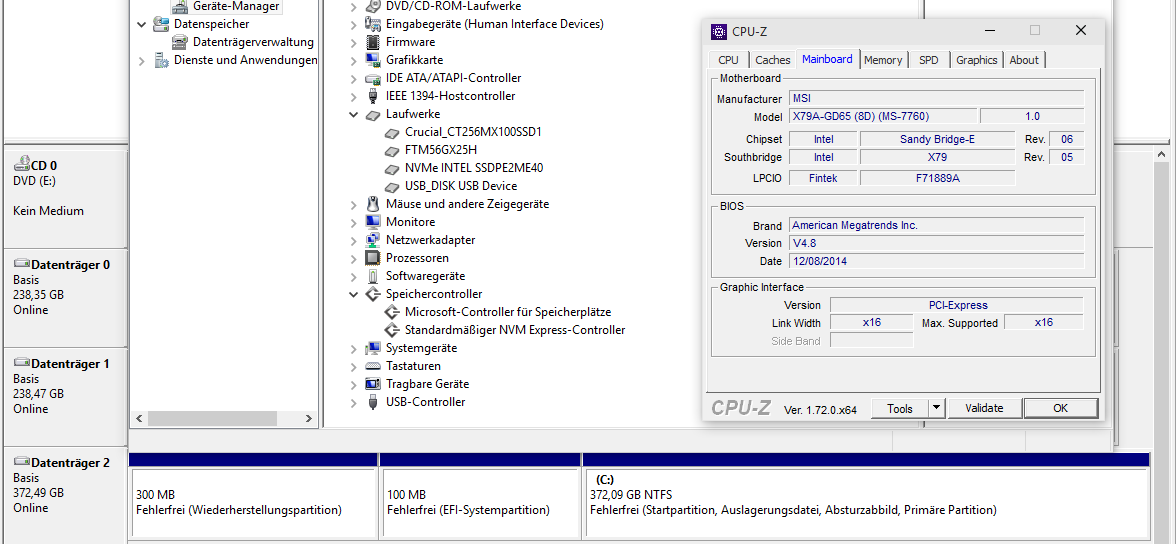The height and width of the screenshot is (544, 1176).
Task: Click the Tragbare Geräte icon
Action: click(x=373, y=384)
